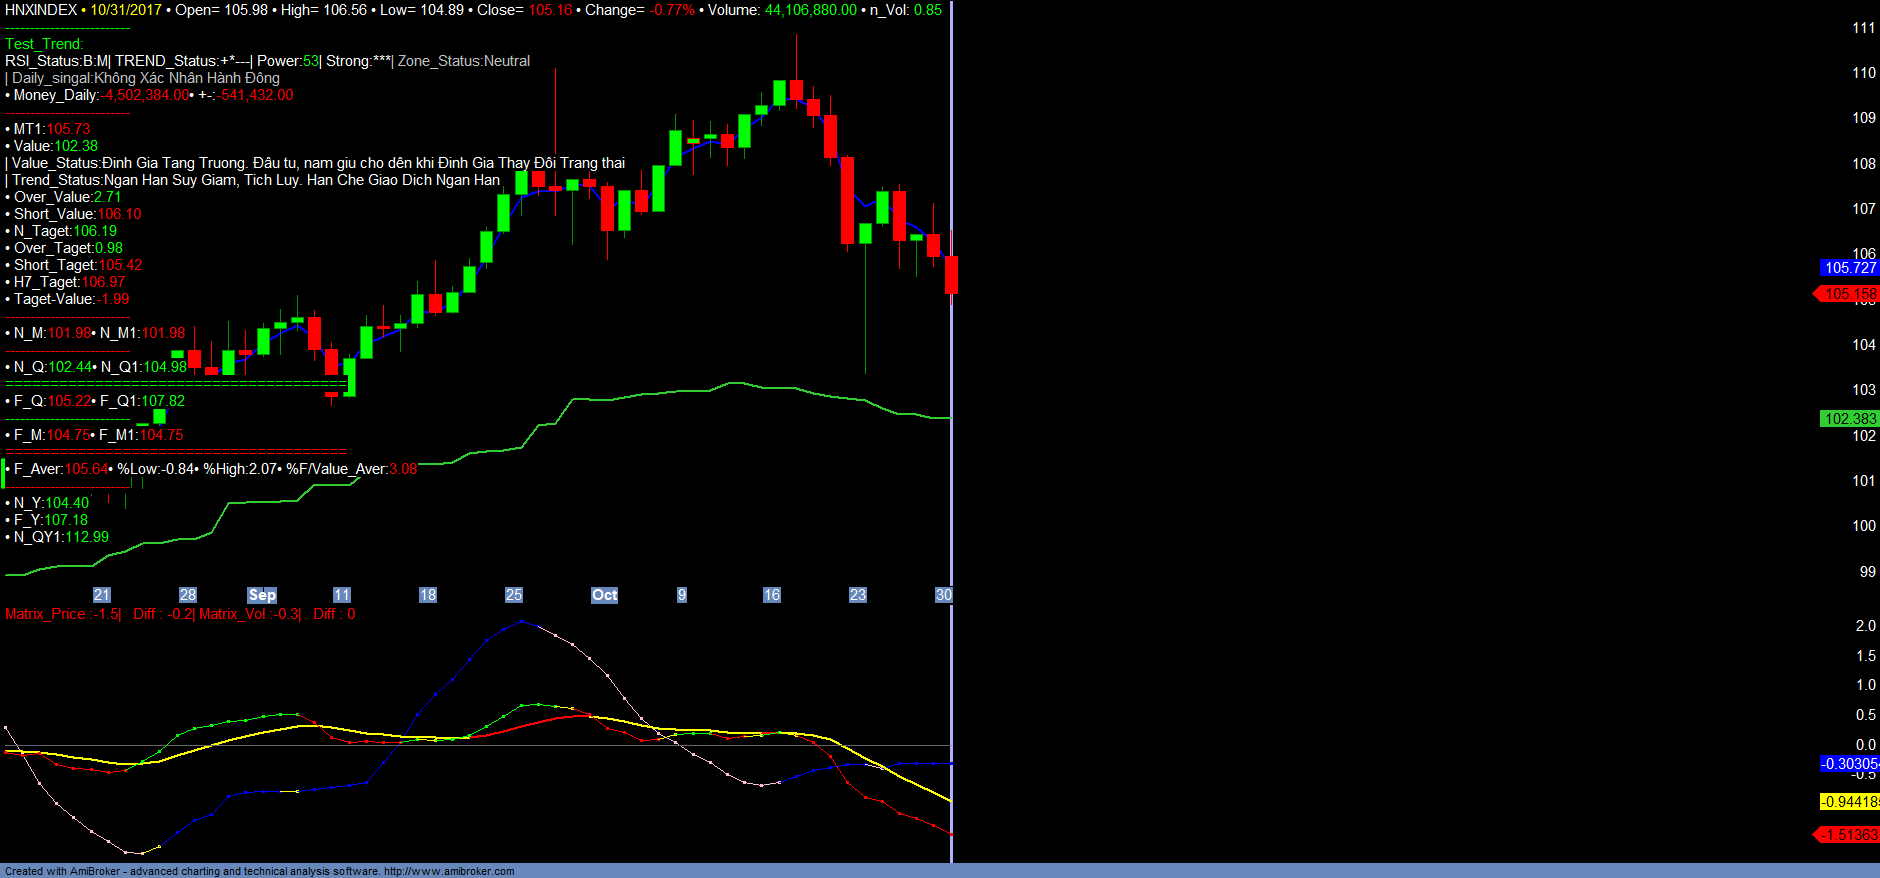This screenshot has width=1880, height=878.
Task: Click the yellow -0.94418 indicator tag
Action: click(x=1849, y=802)
